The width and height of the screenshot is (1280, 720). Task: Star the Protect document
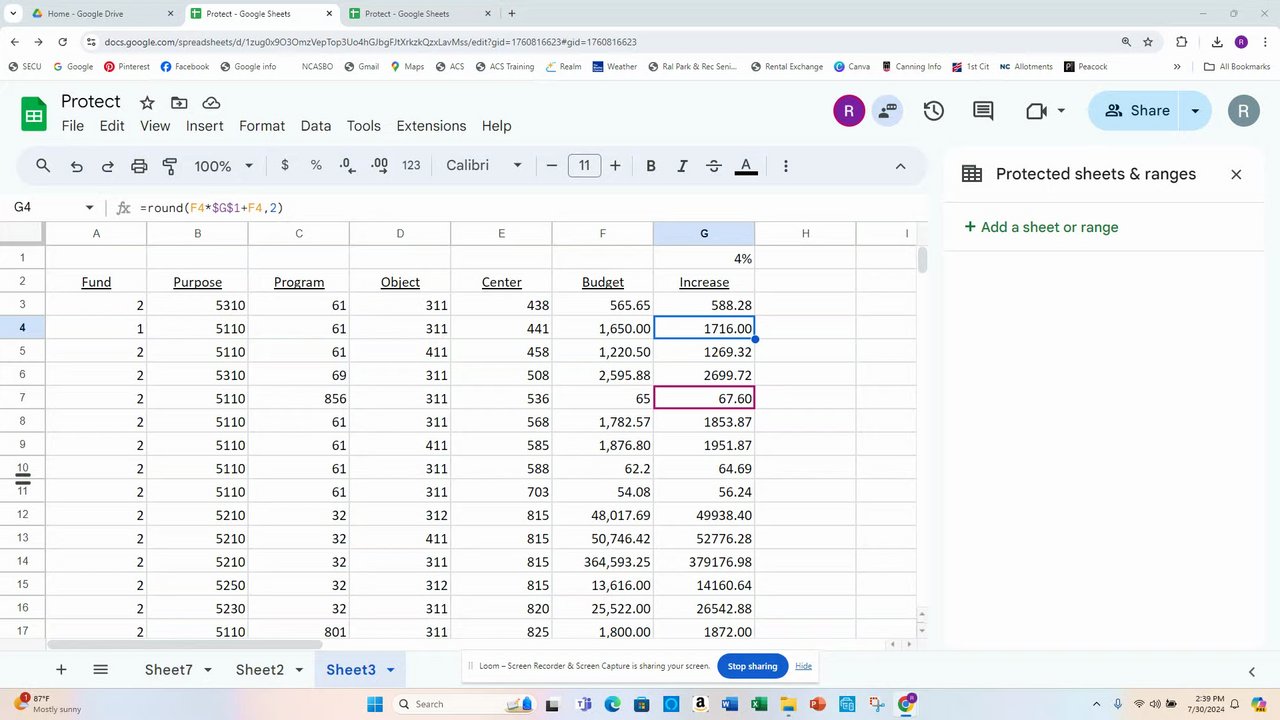pyautogui.click(x=147, y=103)
